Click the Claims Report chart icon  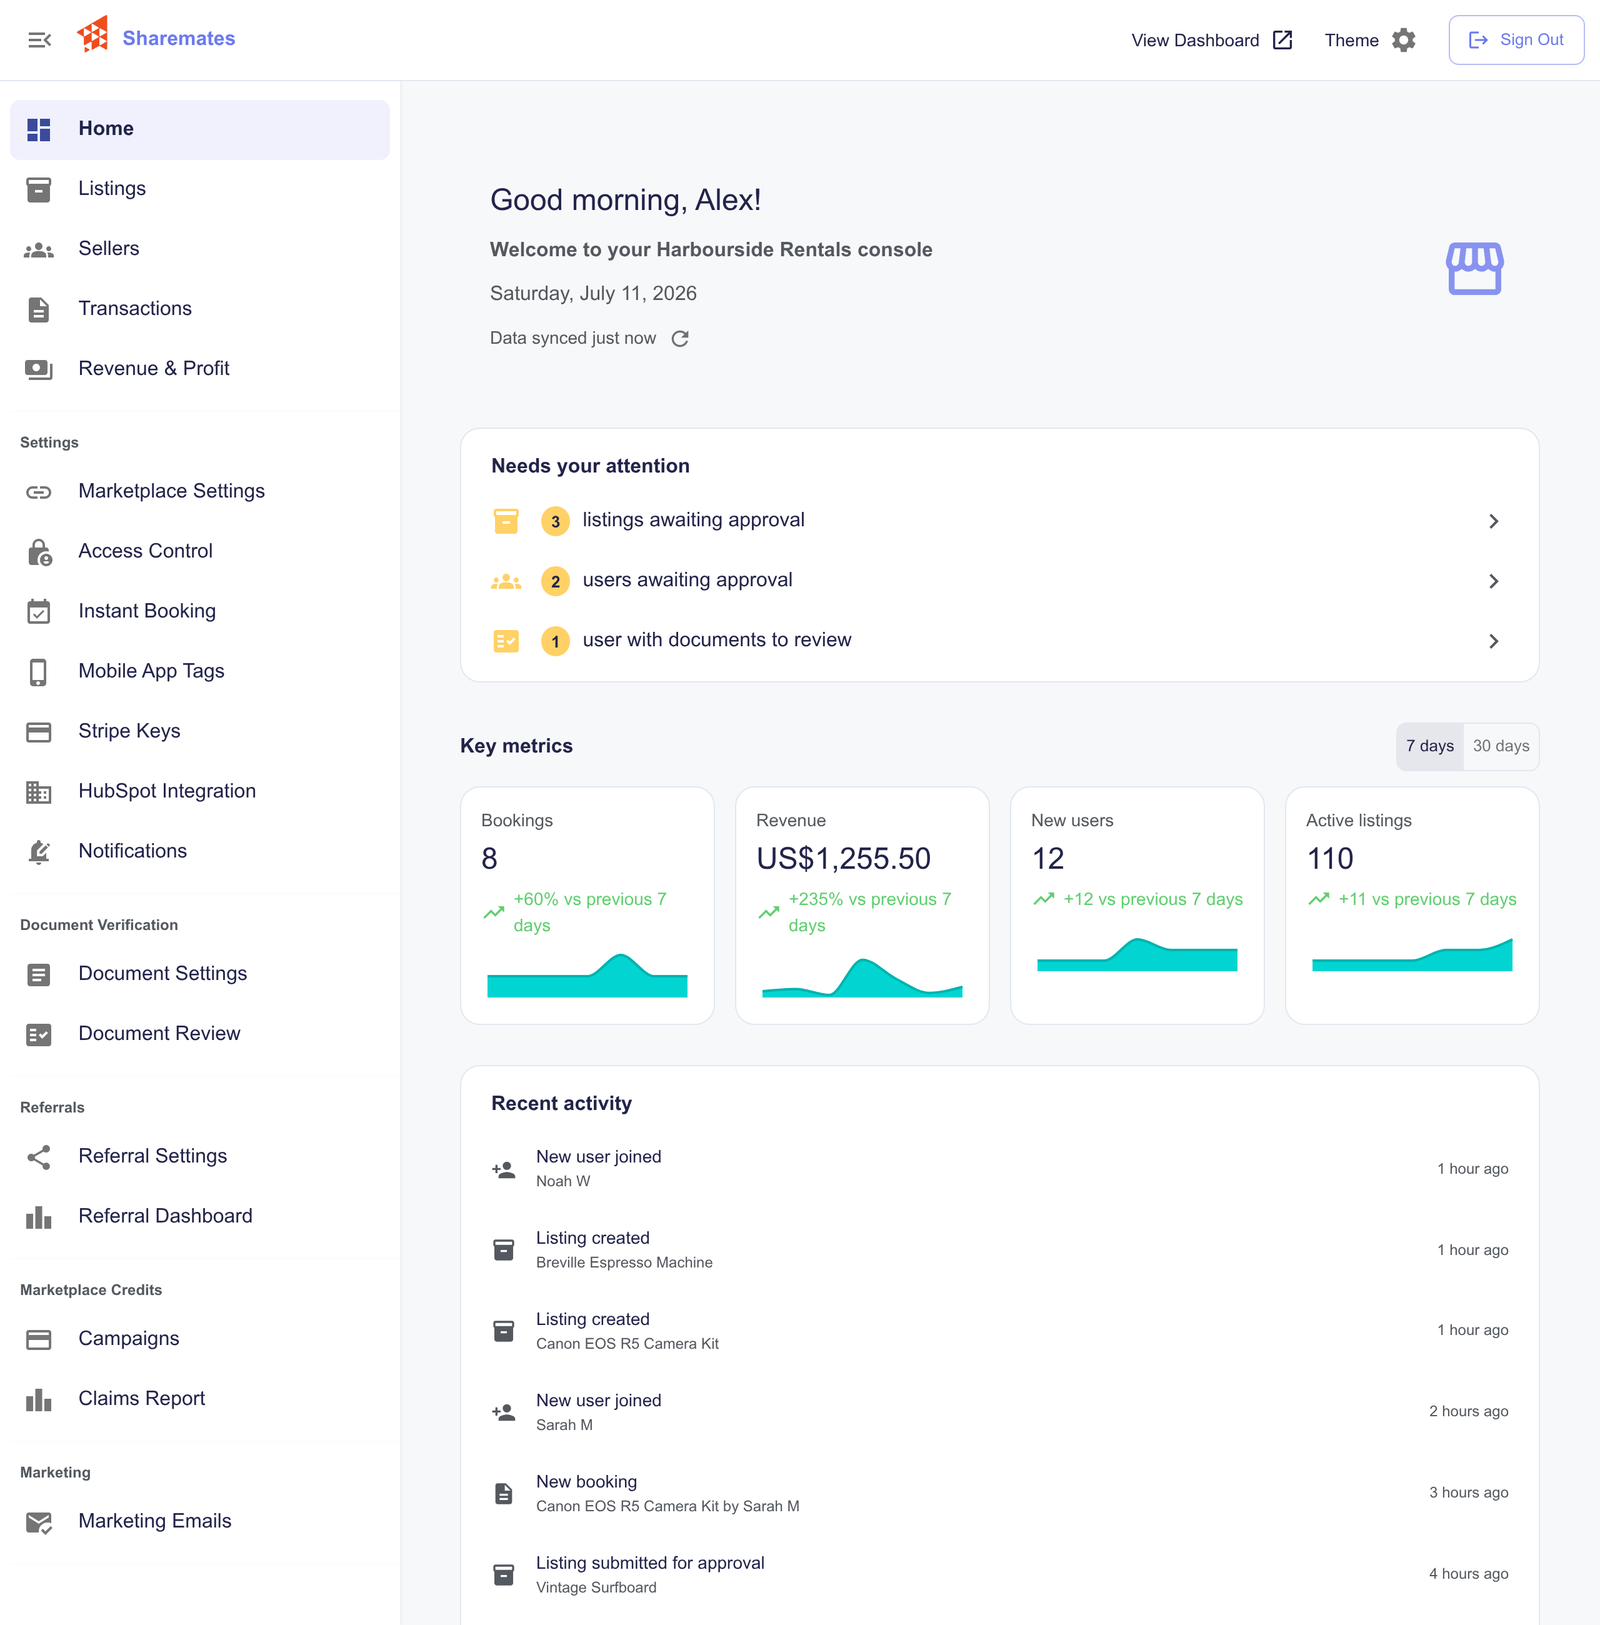(x=39, y=1400)
